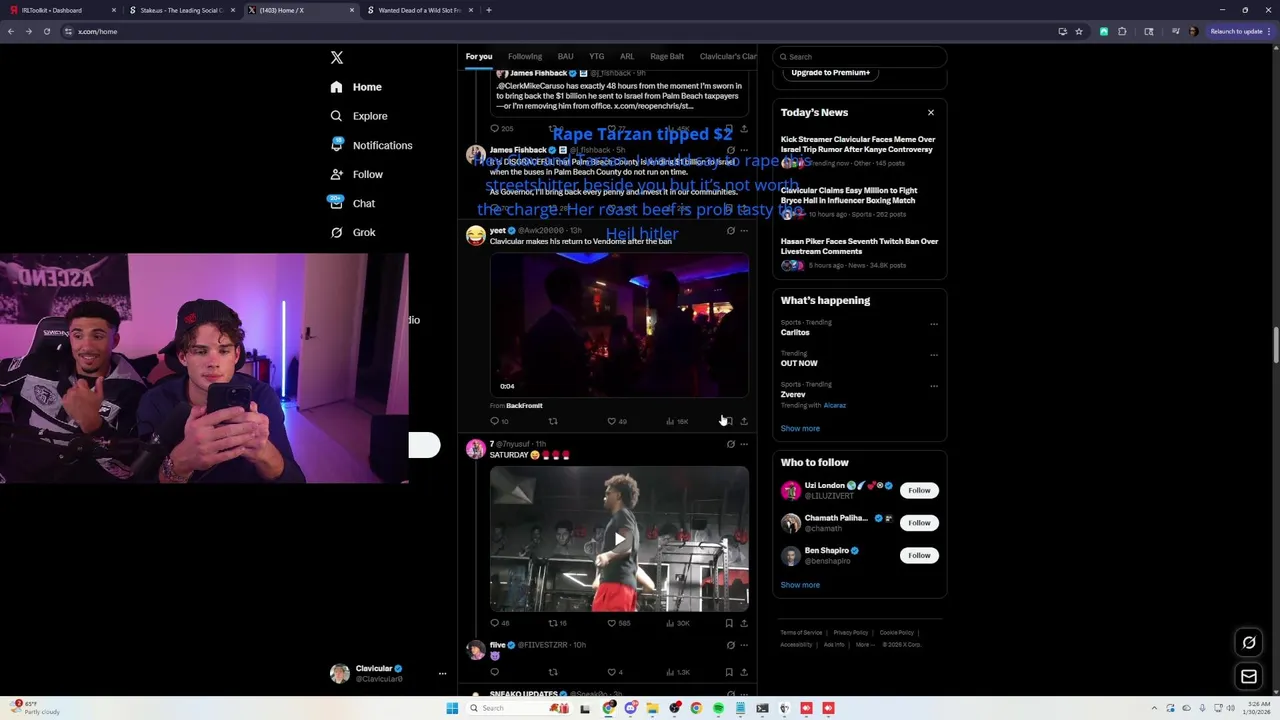Like fiive's post with 4 likes
The width and height of the screenshot is (1280, 720).
pos(615,672)
